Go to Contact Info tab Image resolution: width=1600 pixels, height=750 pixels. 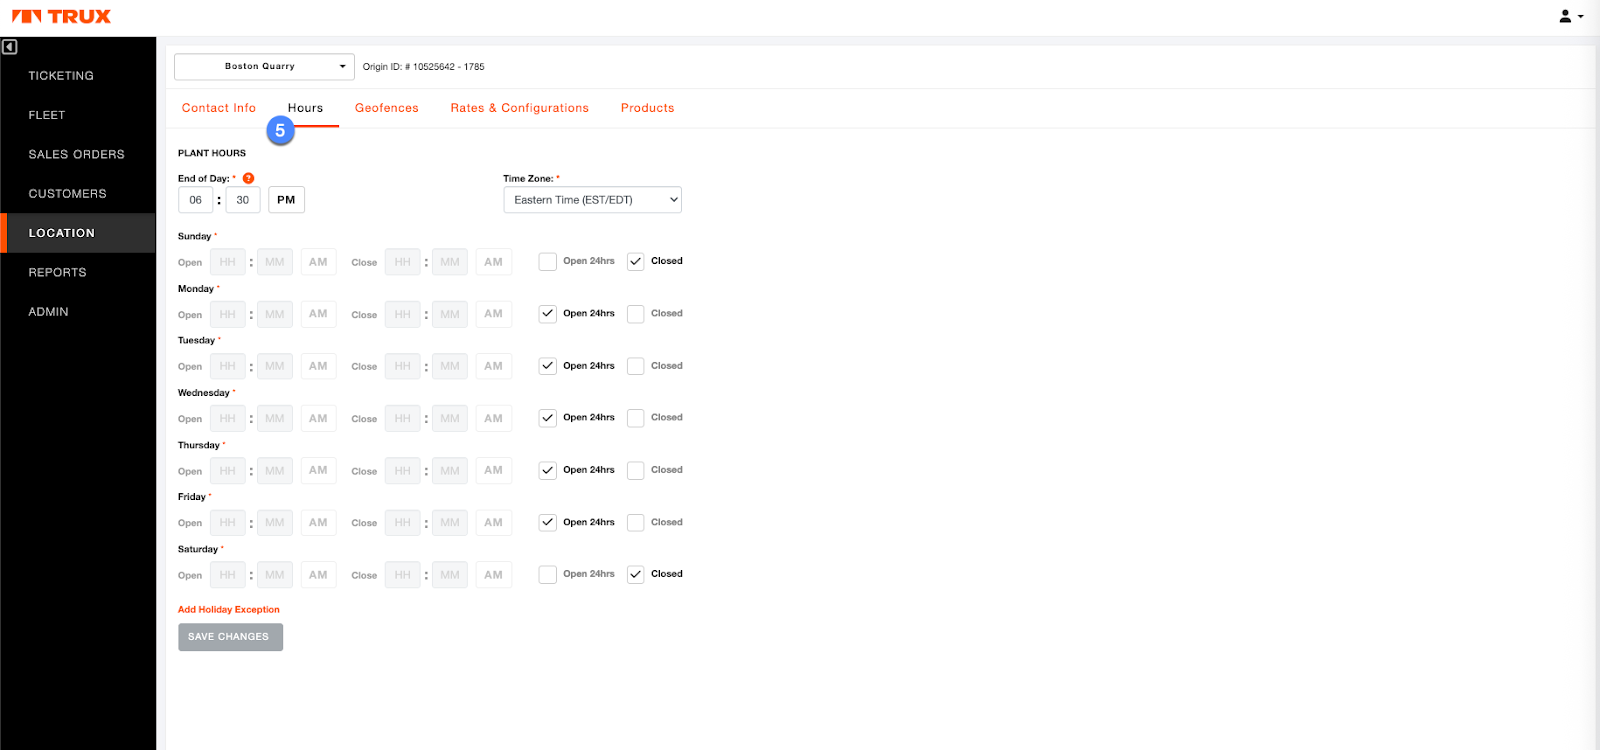[218, 108]
